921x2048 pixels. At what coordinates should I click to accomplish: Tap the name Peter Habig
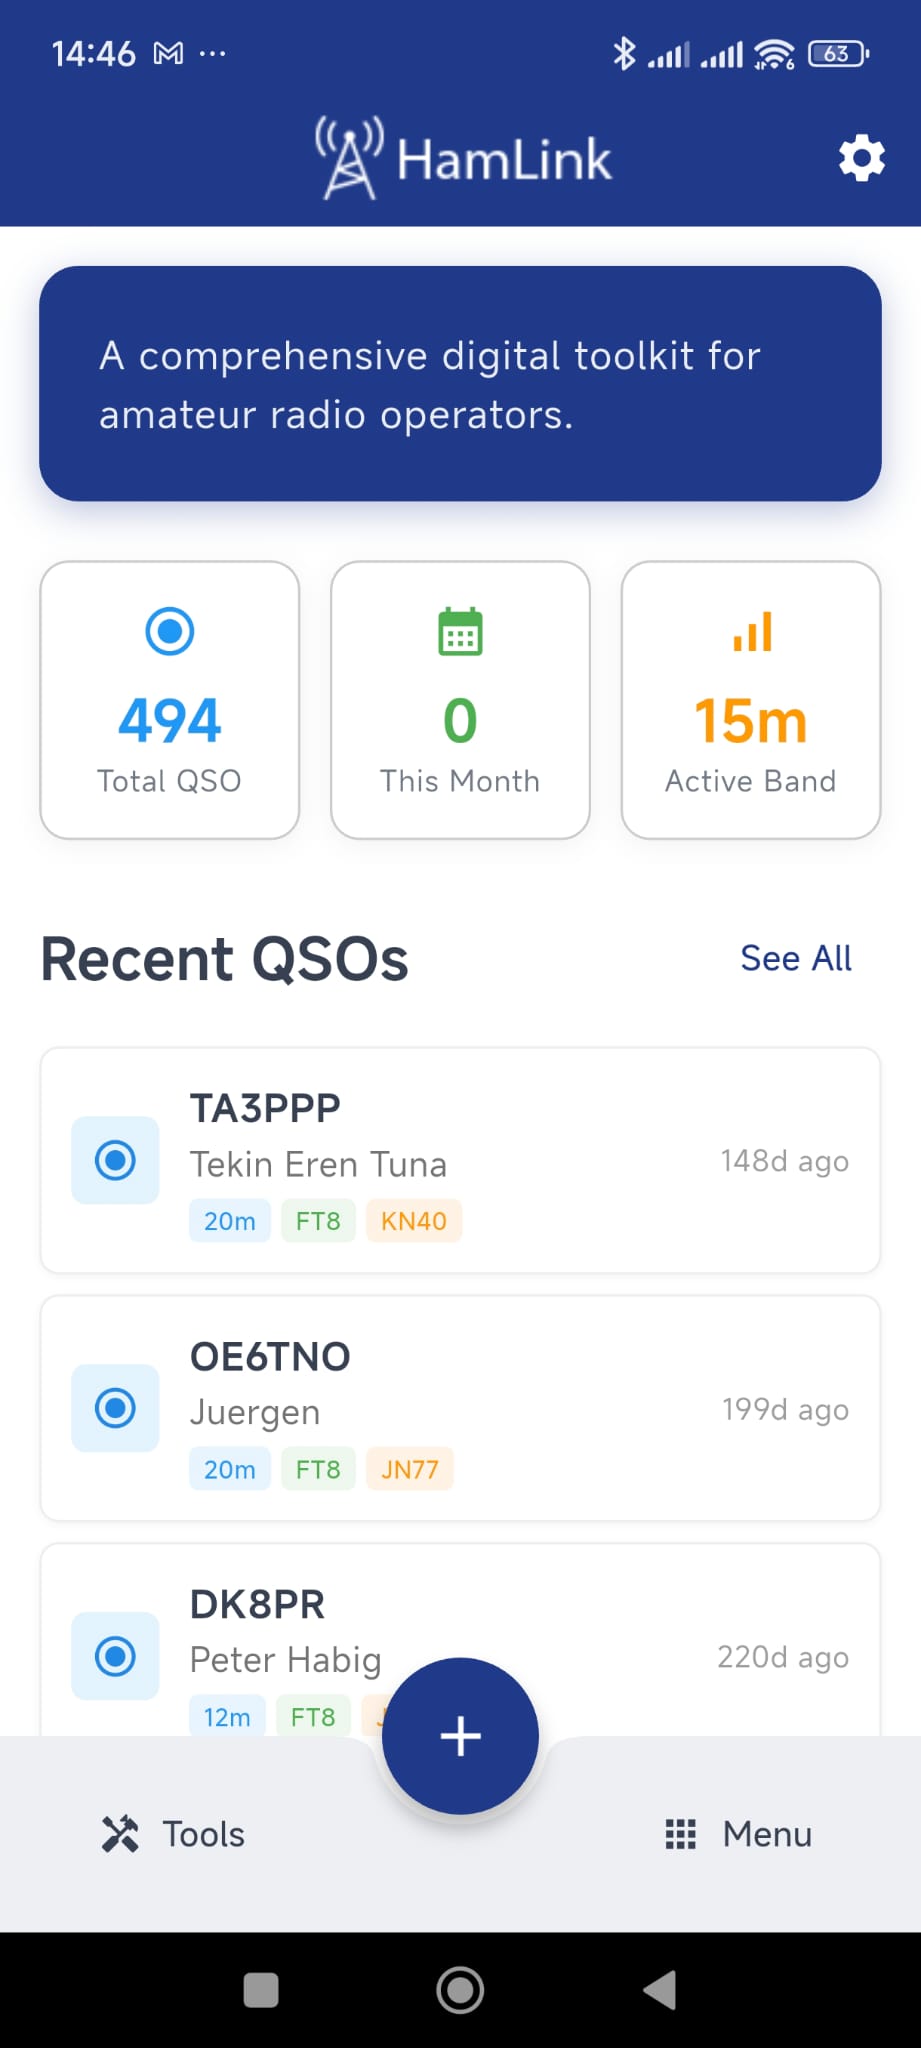point(286,1660)
